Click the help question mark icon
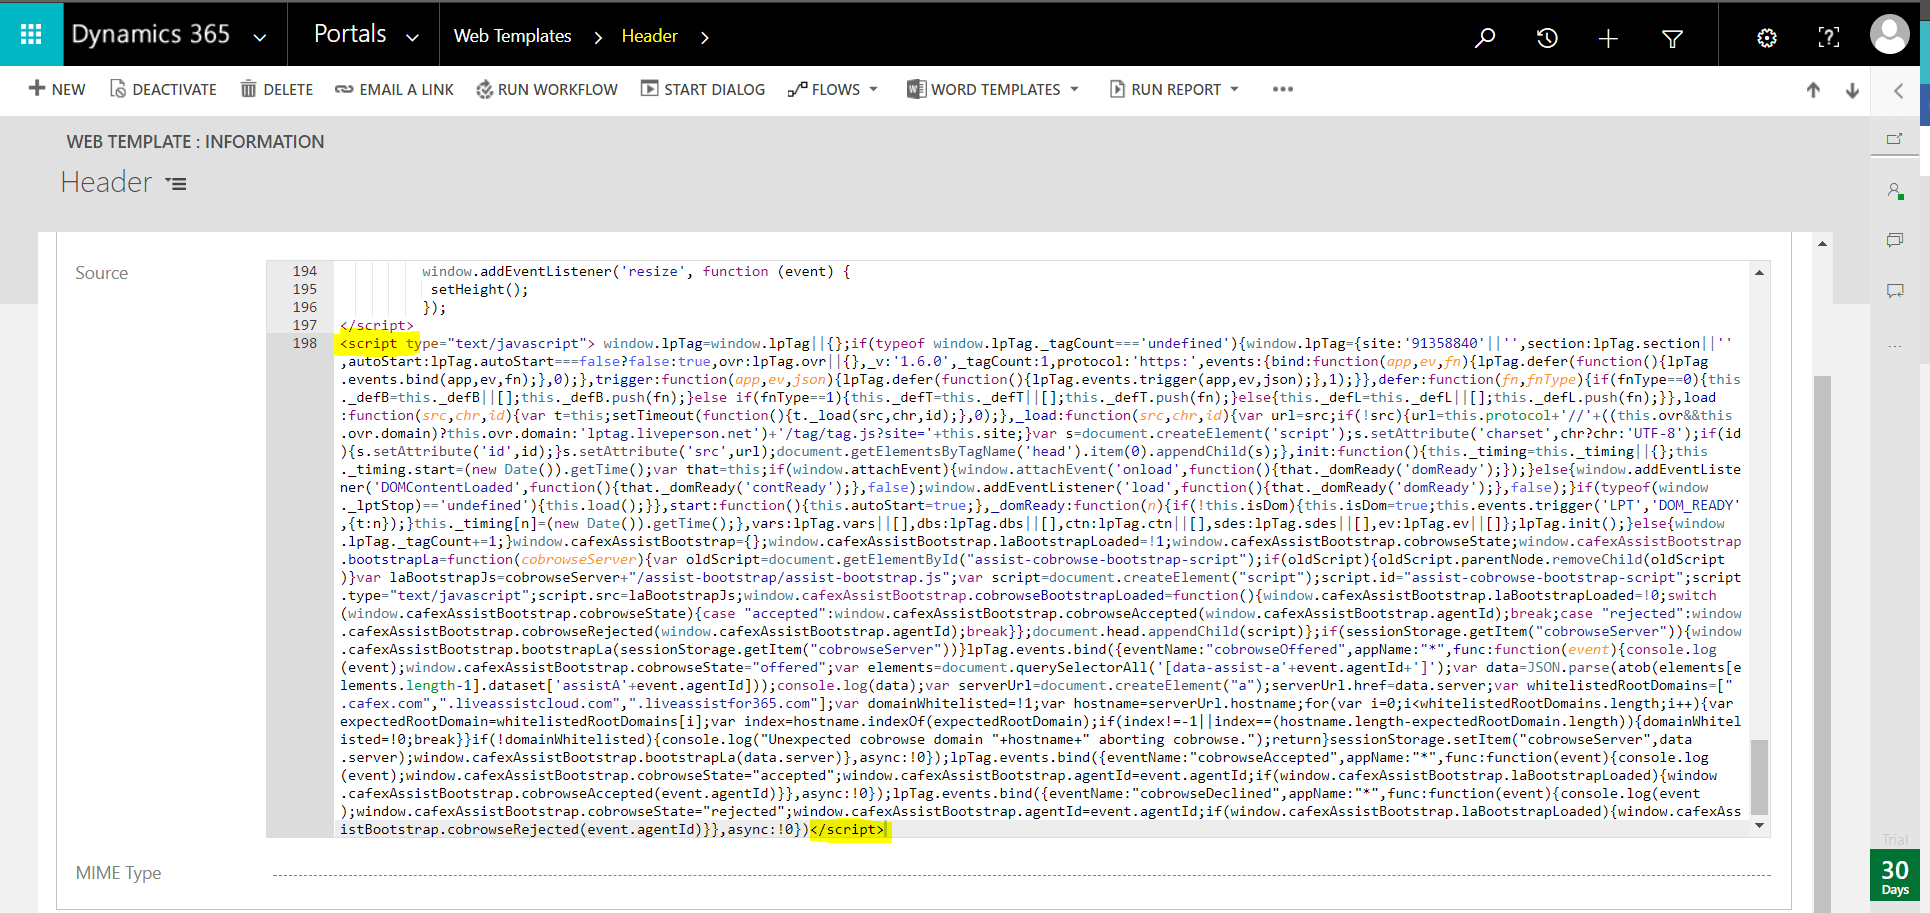Viewport: 1930px width, 913px height. click(1828, 38)
